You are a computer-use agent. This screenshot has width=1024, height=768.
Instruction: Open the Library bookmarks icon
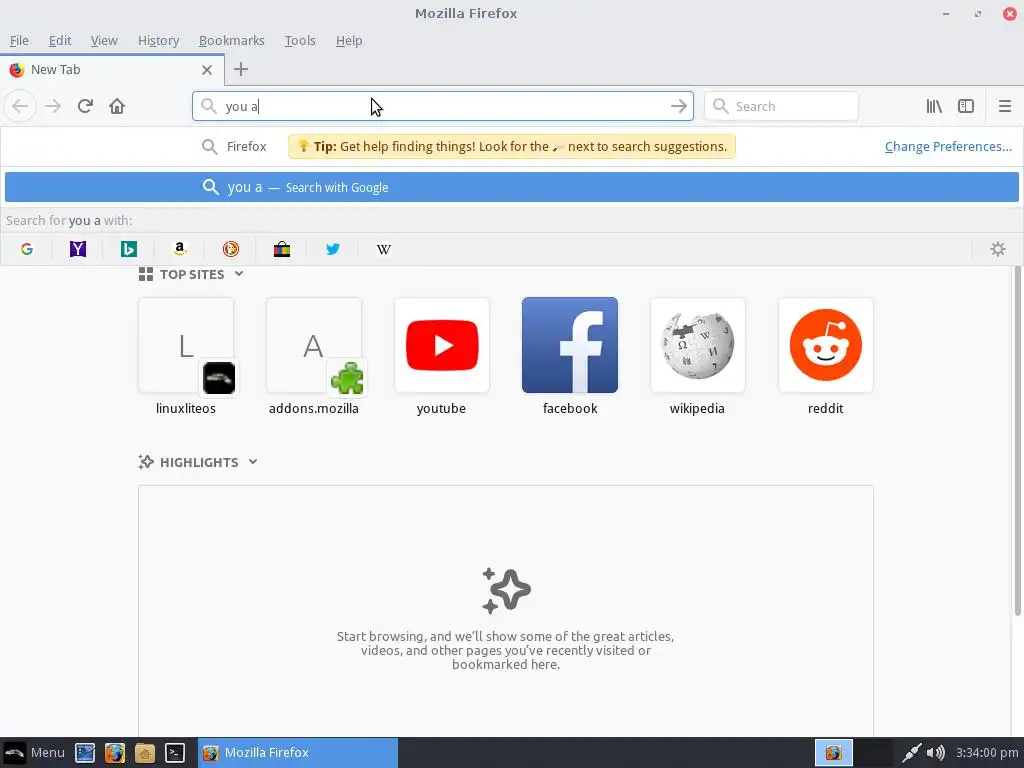tap(934, 106)
